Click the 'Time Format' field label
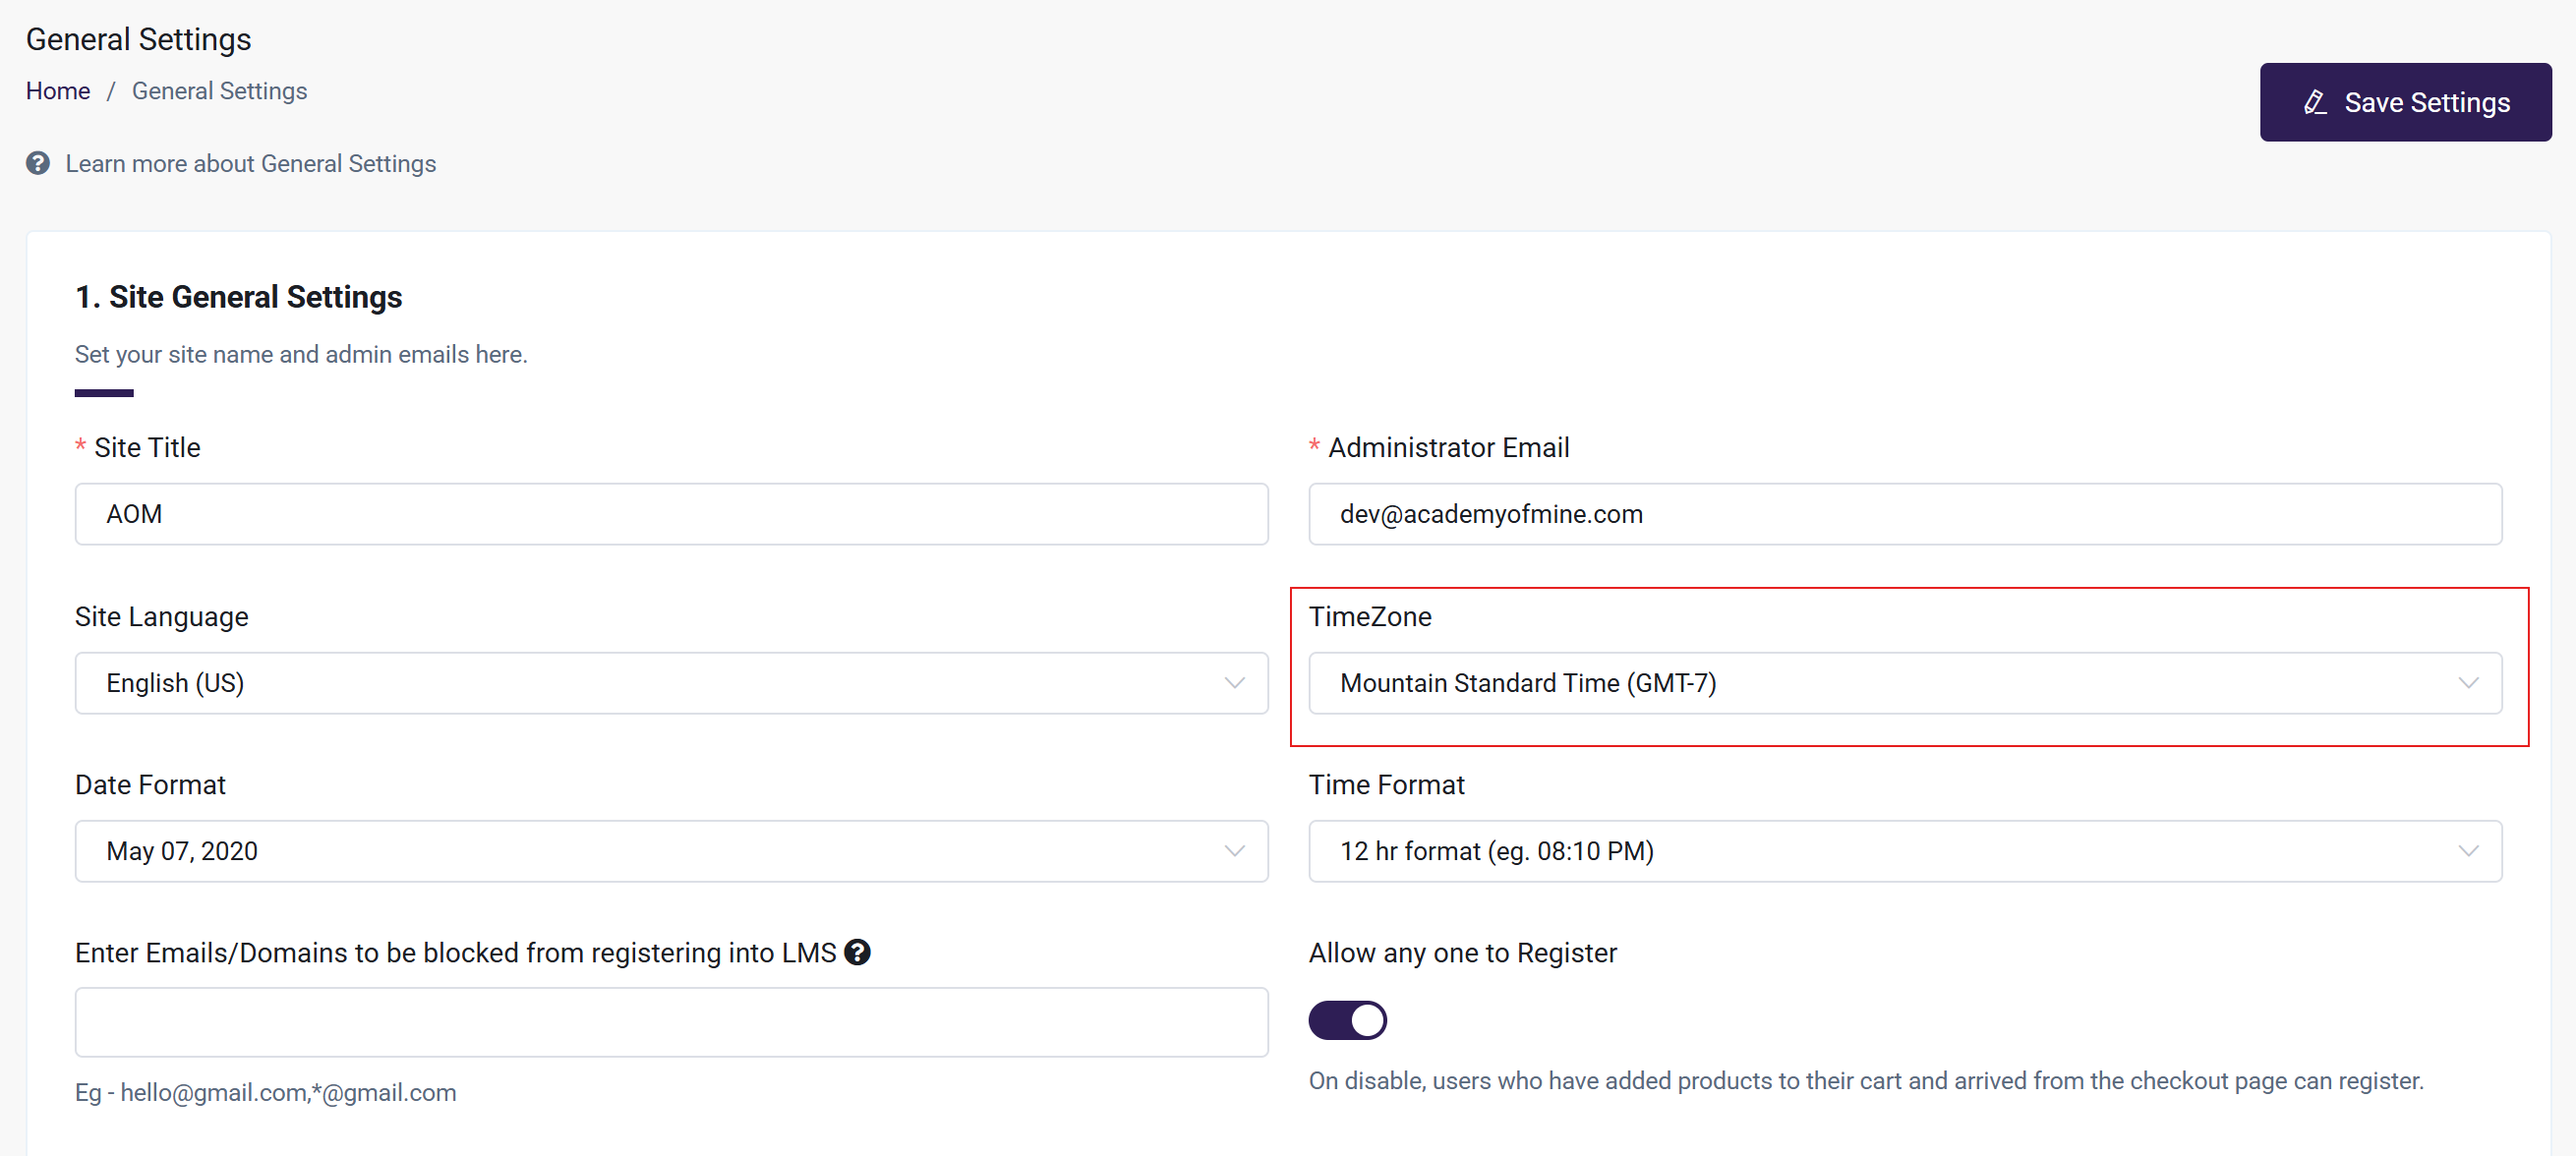Image resolution: width=2576 pixels, height=1156 pixels. coord(1386,785)
